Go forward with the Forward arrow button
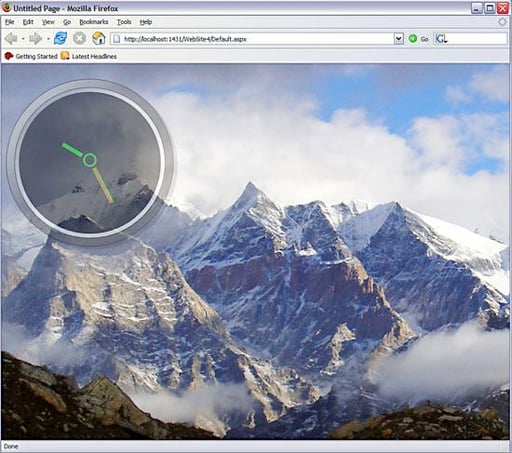 point(35,39)
